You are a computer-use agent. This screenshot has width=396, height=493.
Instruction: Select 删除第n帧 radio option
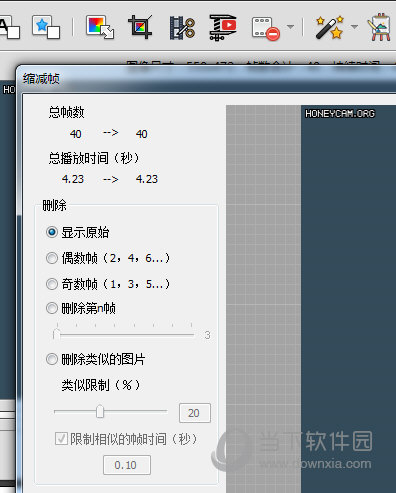pos(52,308)
